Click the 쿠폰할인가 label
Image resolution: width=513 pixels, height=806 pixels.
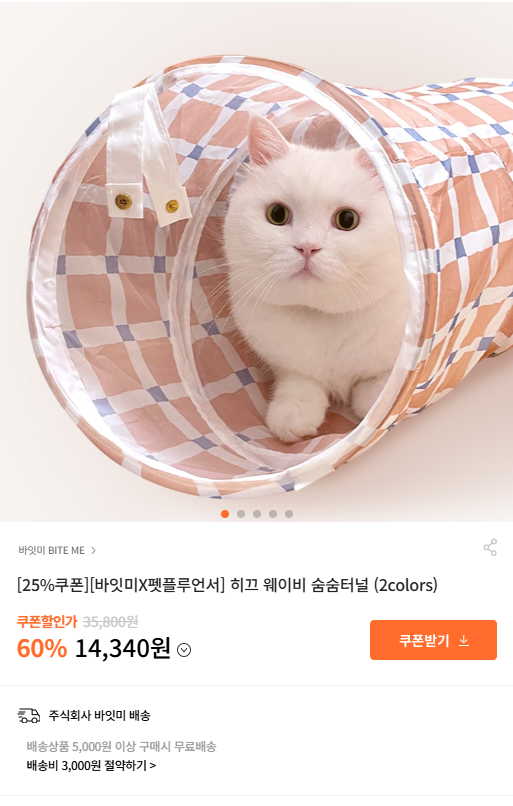[x=47, y=621]
